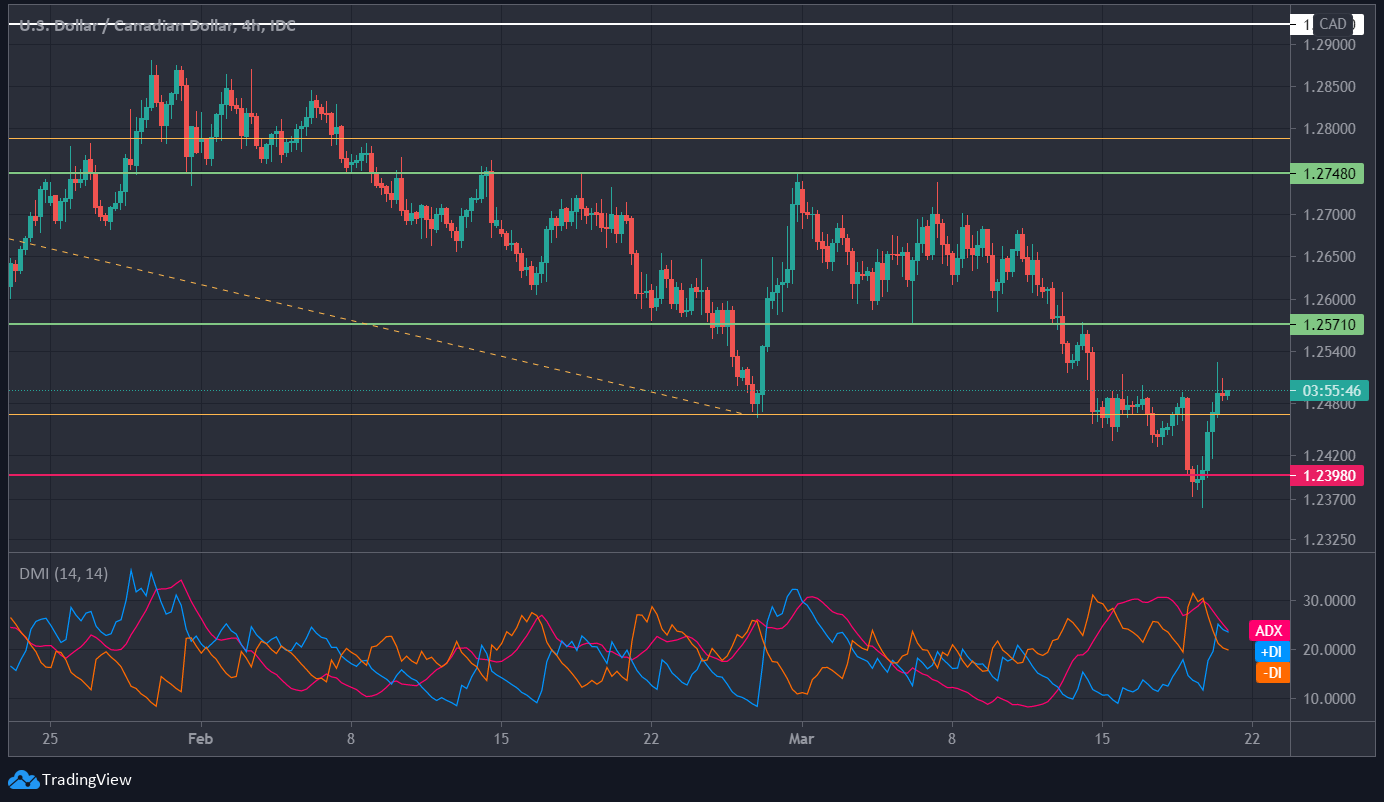1384x802 pixels.
Task: Click 1.24200 on the price axis
Action: point(1329,455)
